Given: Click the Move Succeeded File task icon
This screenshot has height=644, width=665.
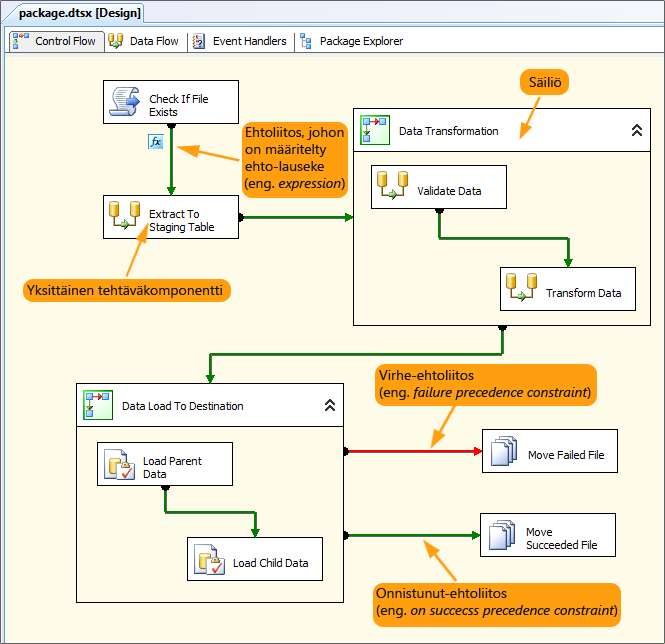Looking at the screenshot, I should click(502, 535).
